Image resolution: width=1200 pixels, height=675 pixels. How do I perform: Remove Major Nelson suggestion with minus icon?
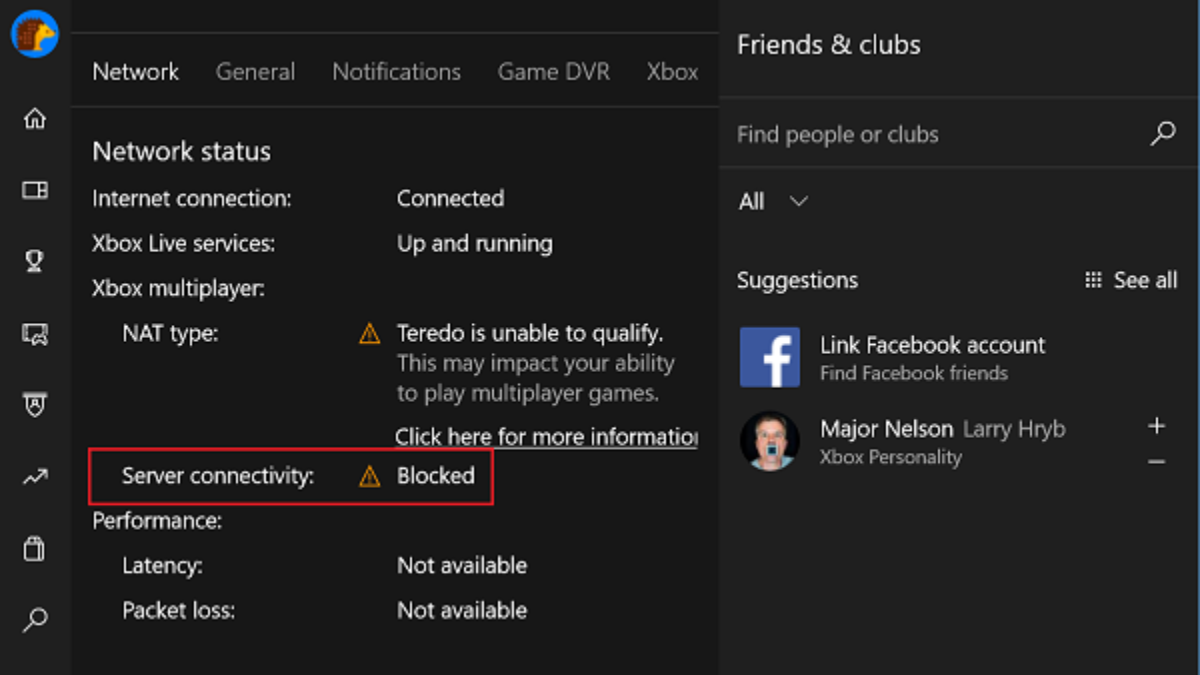(1157, 462)
